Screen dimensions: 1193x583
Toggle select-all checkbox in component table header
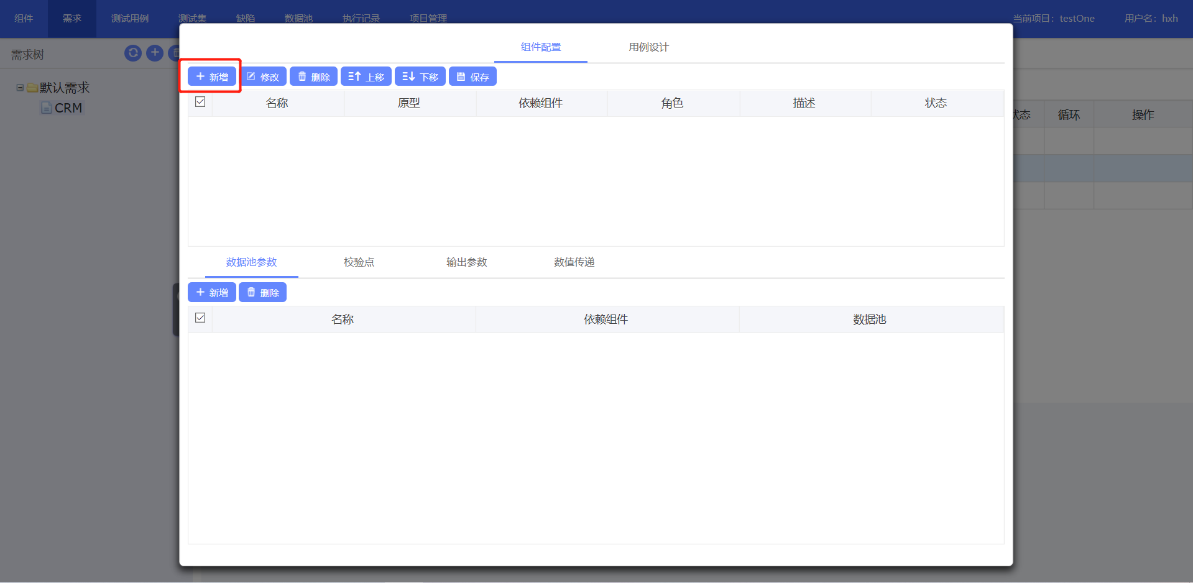pyautogui.click(x=200, y=102)
